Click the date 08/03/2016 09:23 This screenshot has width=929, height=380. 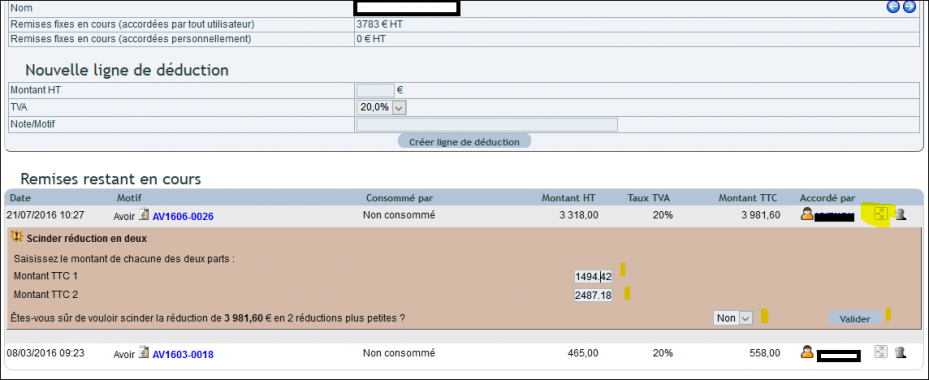[x=46, y=353]
